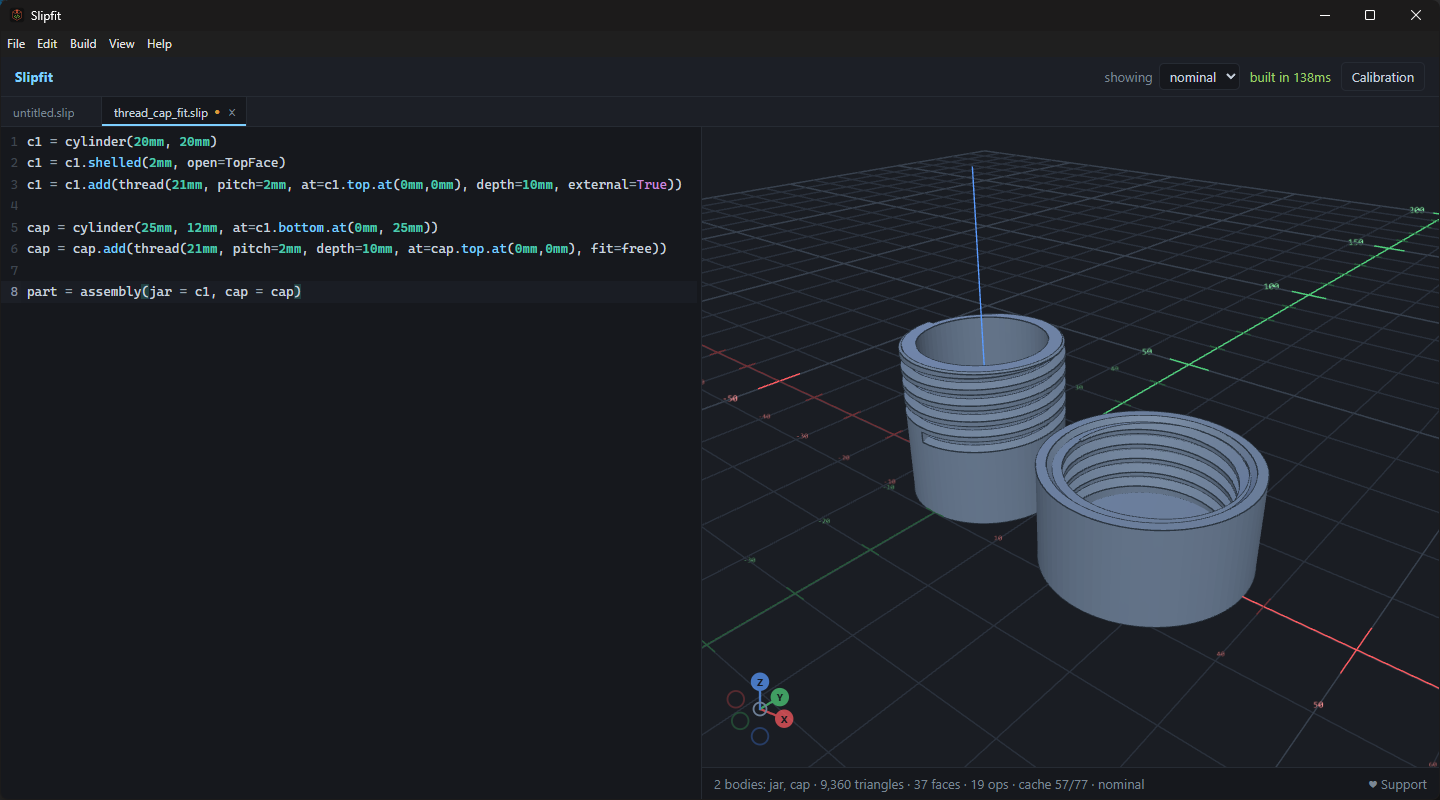Click line number 4 in the gutter
Image resolution: width=1440 pixels, height=800 pixels.
14,205
